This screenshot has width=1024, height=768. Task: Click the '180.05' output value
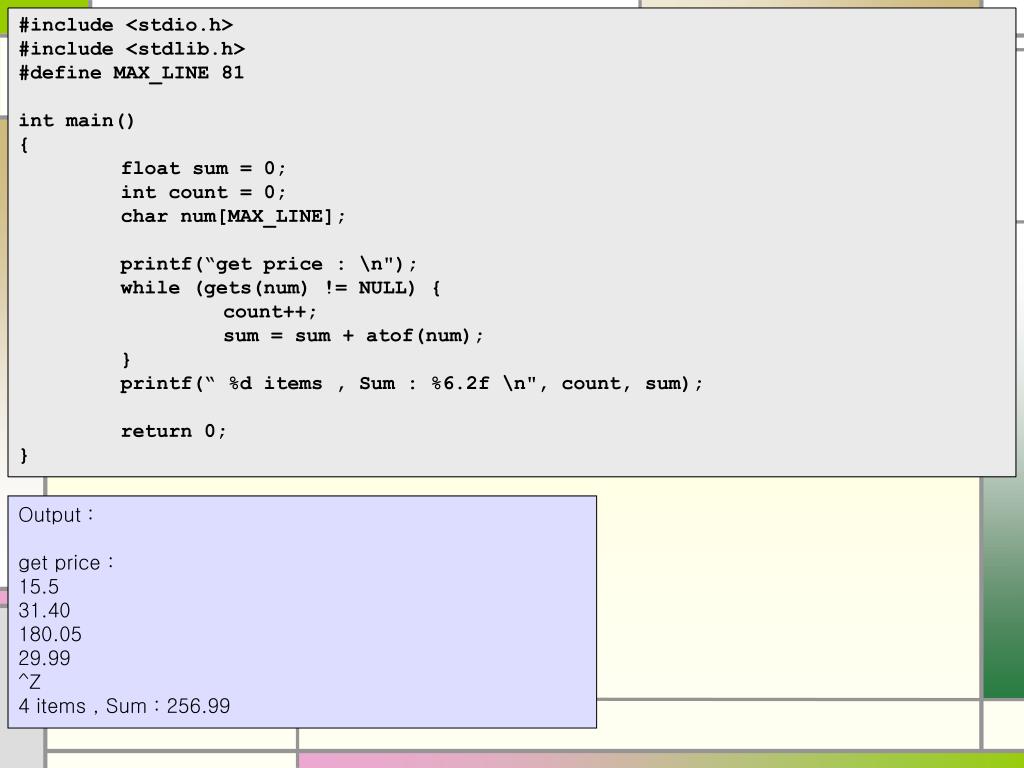(x=50, y=634)
